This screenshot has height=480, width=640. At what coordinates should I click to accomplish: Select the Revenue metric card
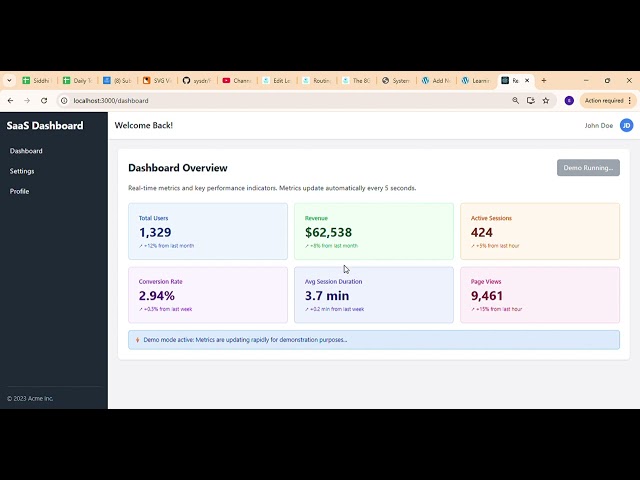pos(374,231)
